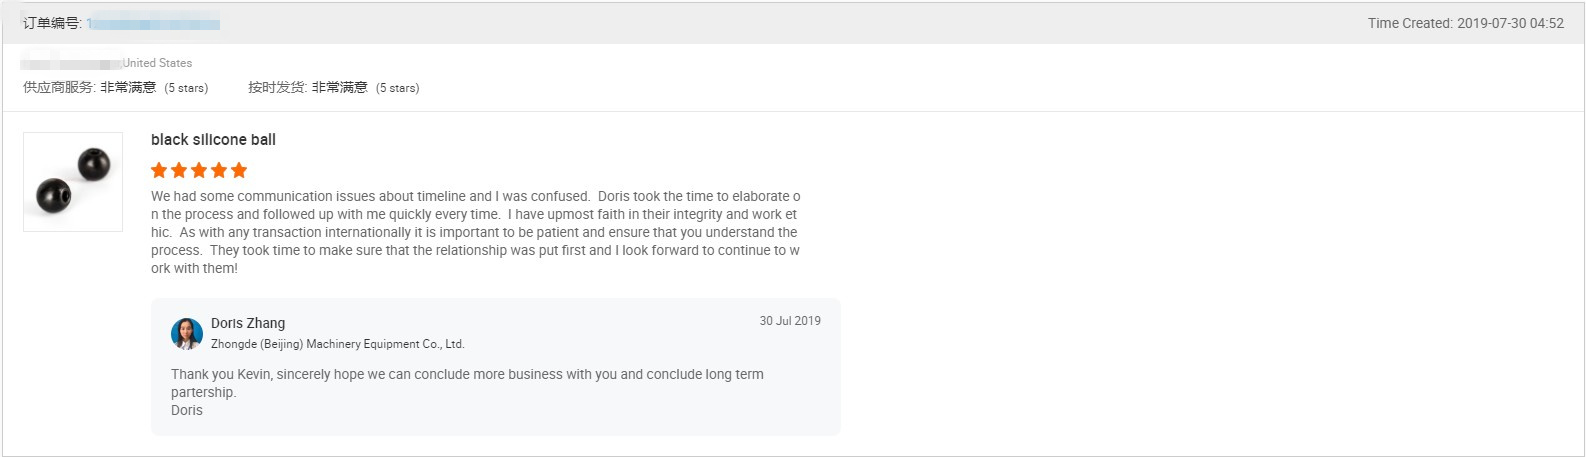Screen dimensions: 1586x457
Task: Open the "black silicone ball" product title
Action: coord(213,140)
